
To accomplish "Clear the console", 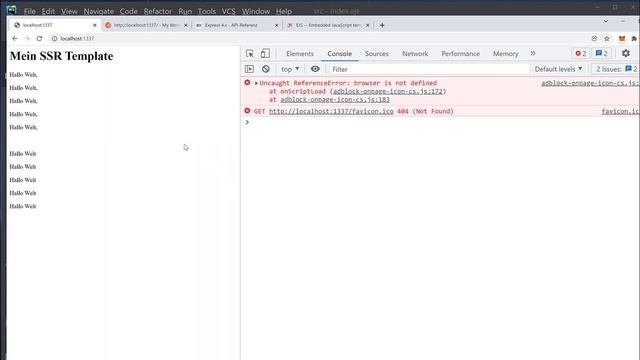I will (266, 69).
